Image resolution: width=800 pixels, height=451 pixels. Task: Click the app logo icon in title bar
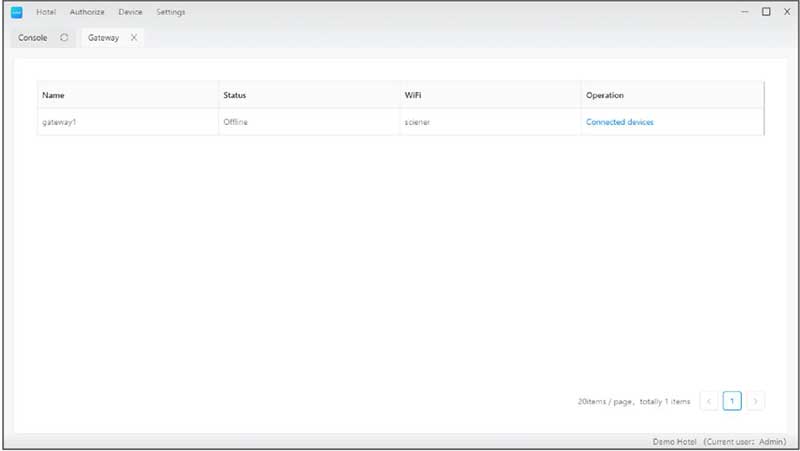click(16, 12)
